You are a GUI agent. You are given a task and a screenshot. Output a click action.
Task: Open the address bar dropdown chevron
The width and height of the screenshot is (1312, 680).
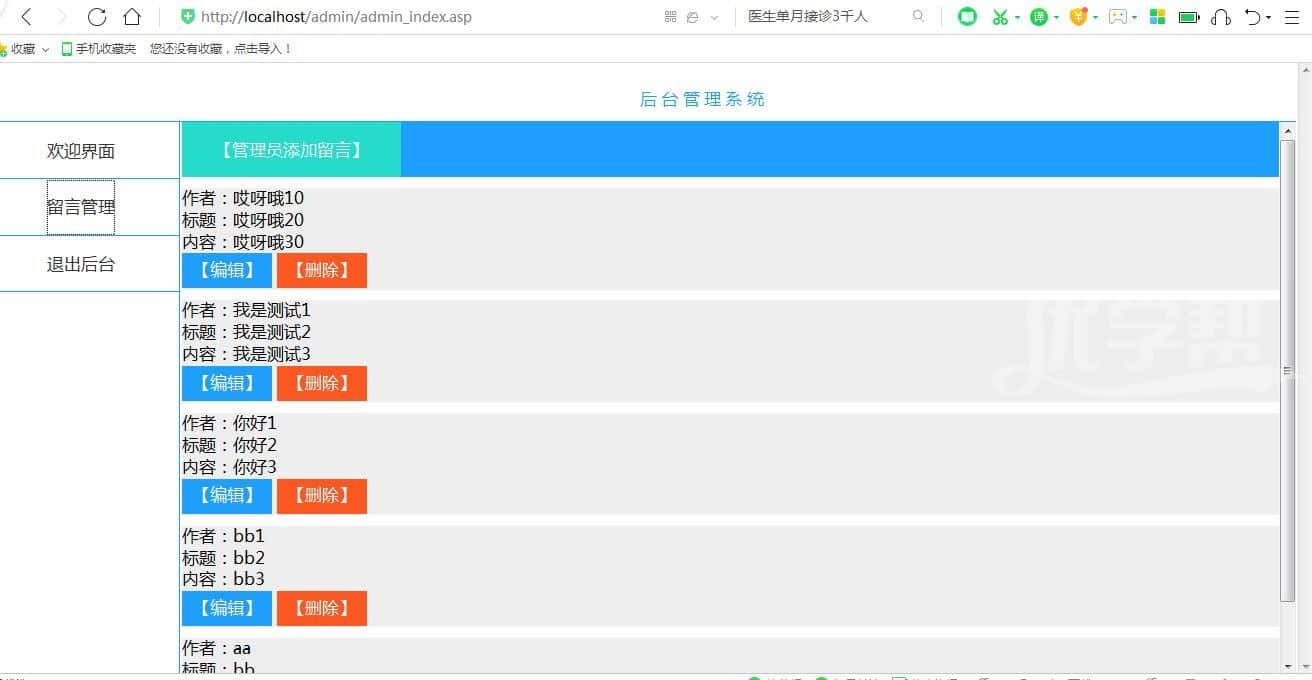[714, 18]
